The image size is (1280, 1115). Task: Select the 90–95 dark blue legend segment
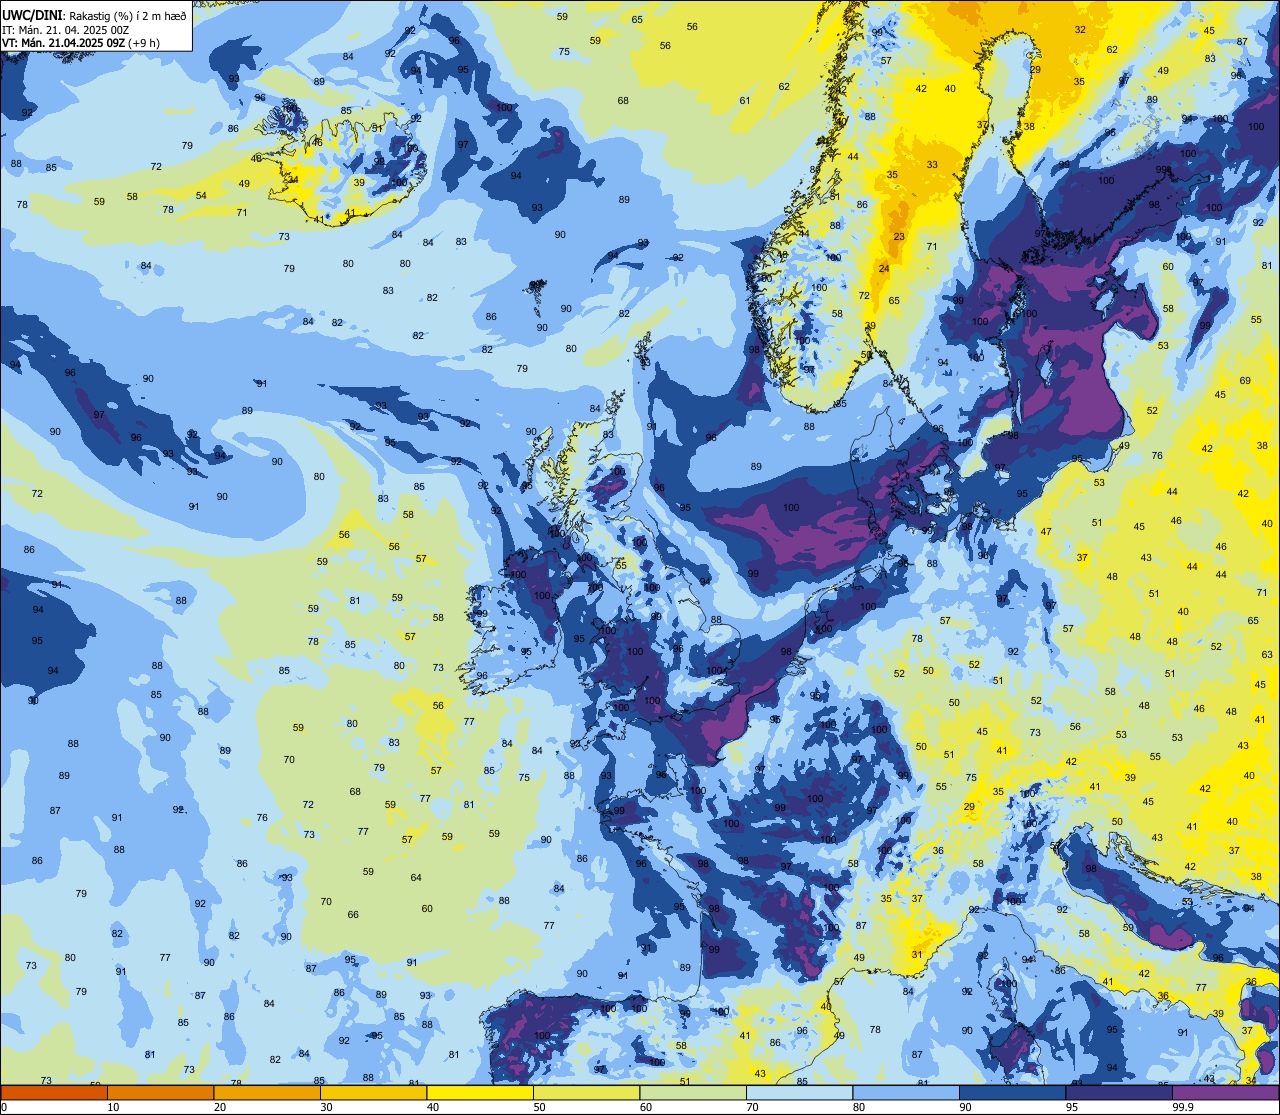click(1012, 1092)
